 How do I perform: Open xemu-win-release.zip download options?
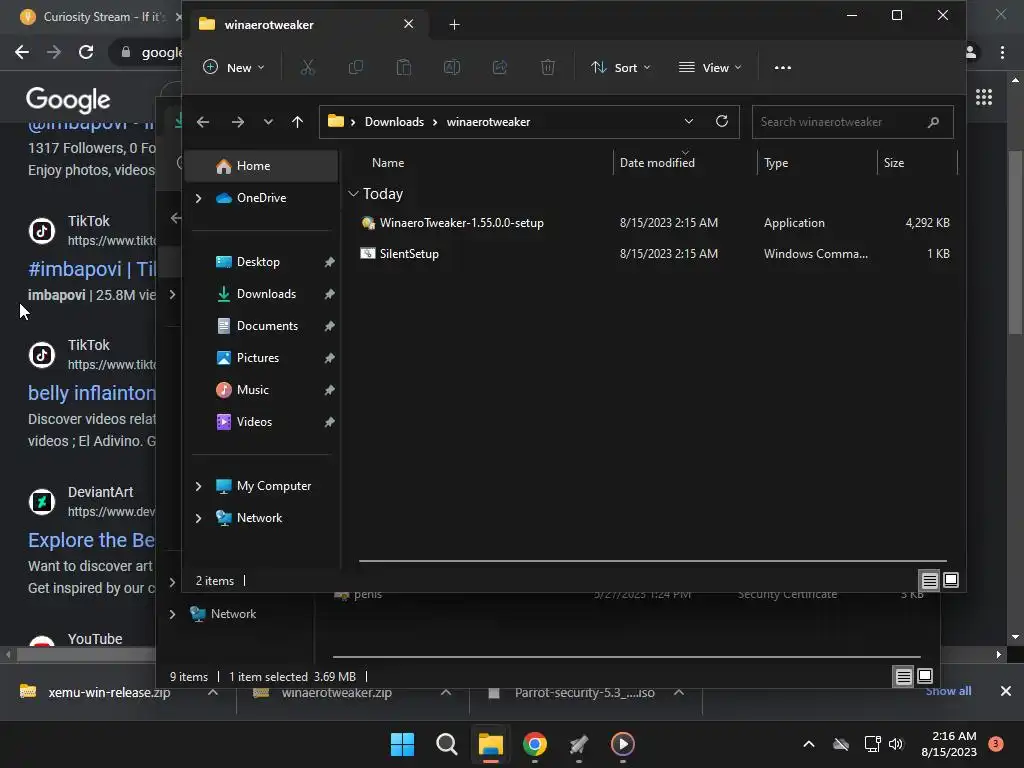click(213, 692)
